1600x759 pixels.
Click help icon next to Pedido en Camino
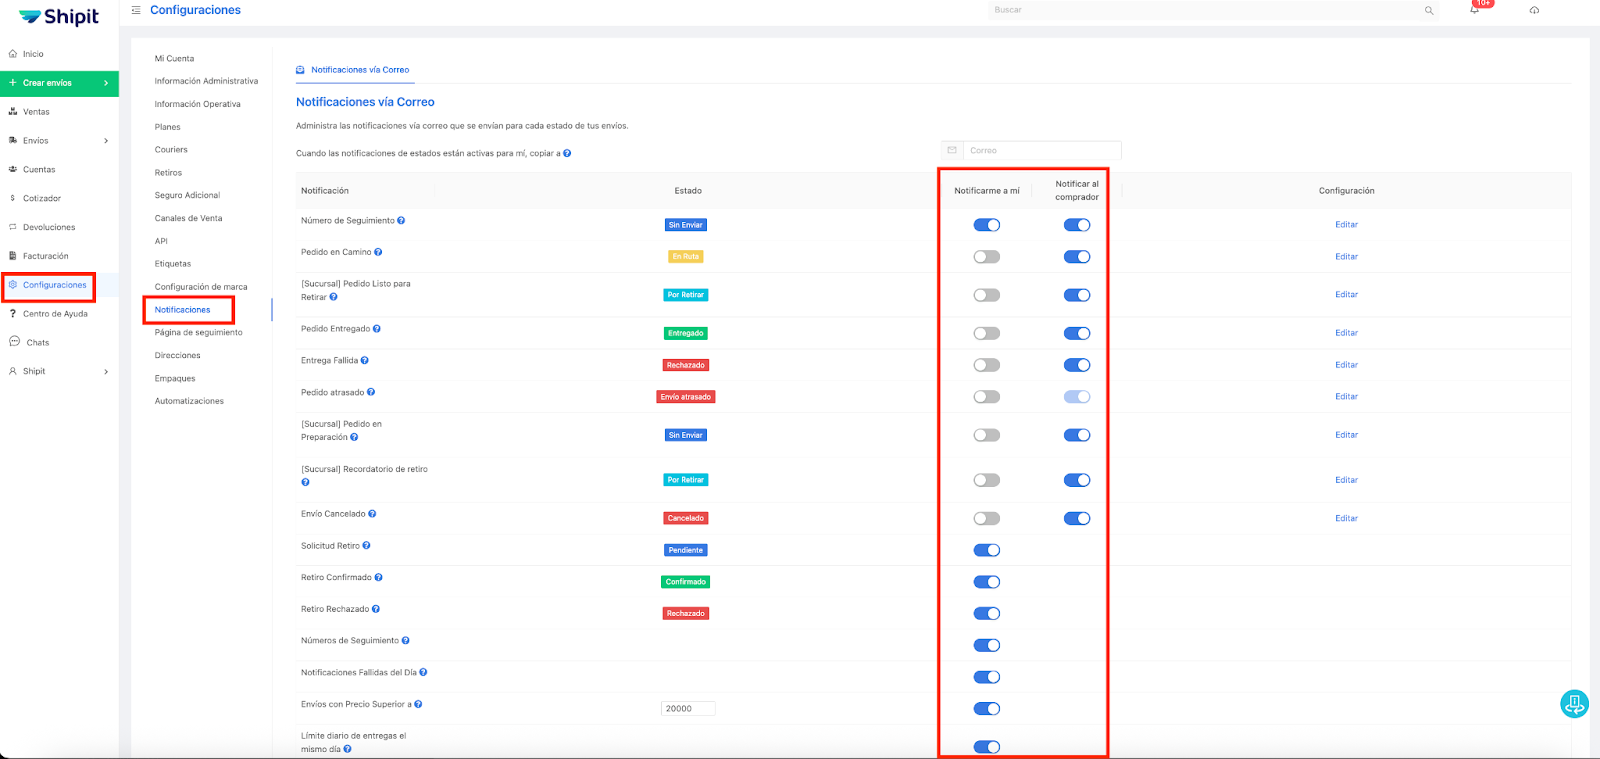[378, 252]
